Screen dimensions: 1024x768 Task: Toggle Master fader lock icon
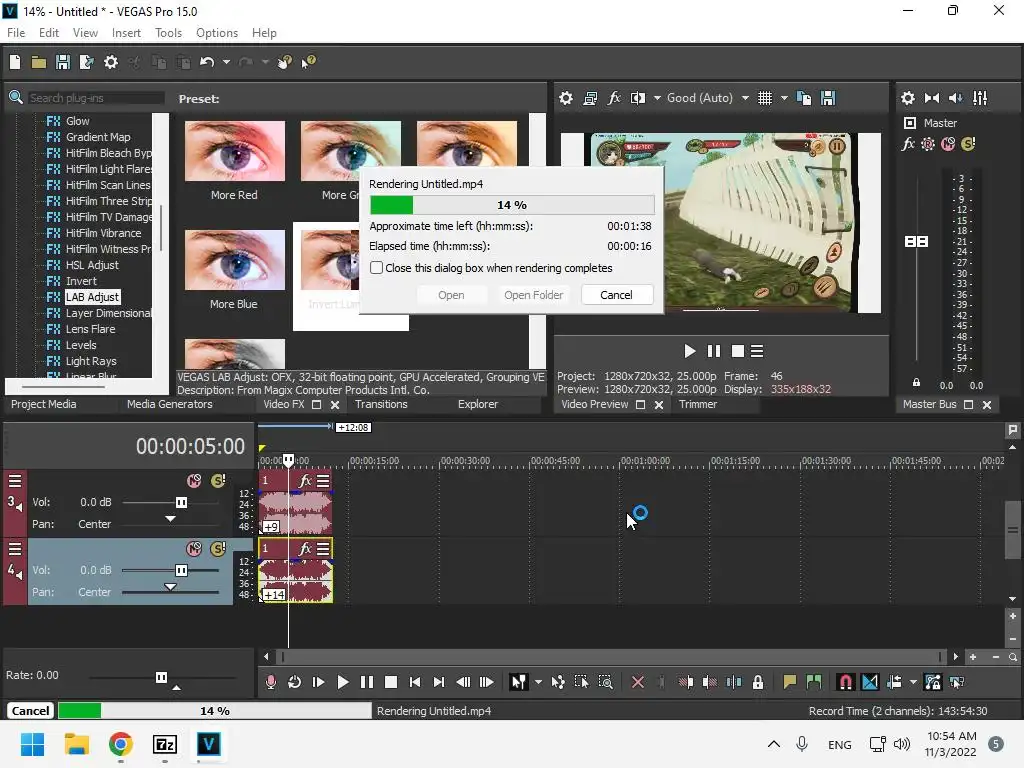[x=916, y=382]
